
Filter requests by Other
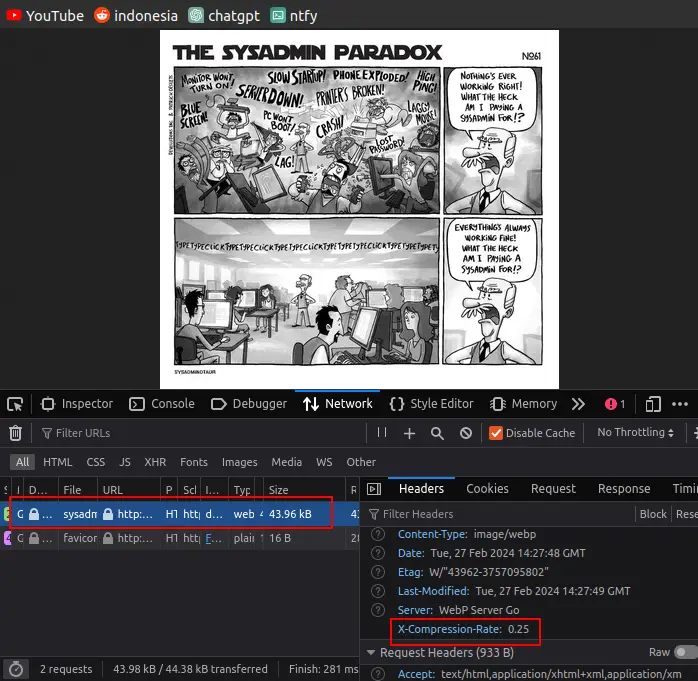[361, 462]
